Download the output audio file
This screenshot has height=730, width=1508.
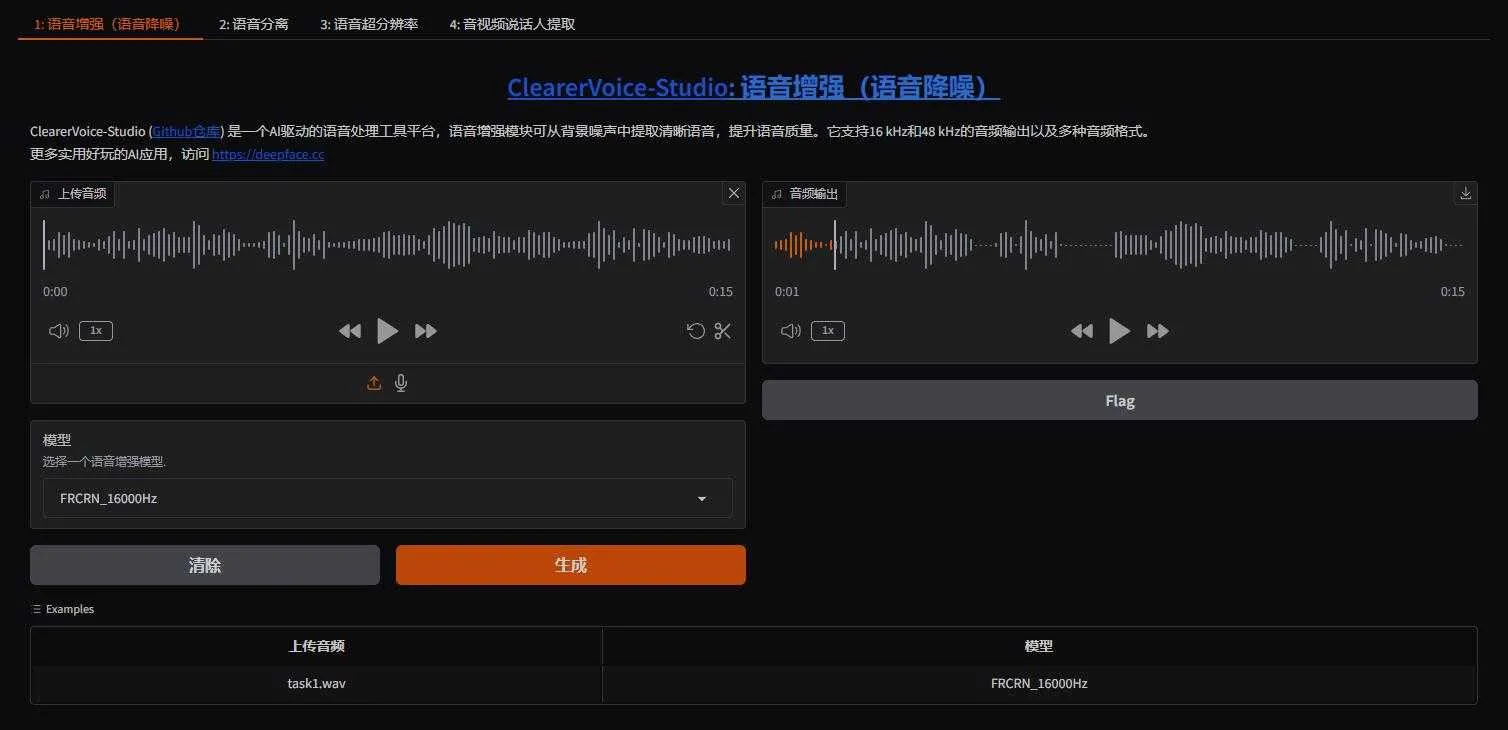1466,194
